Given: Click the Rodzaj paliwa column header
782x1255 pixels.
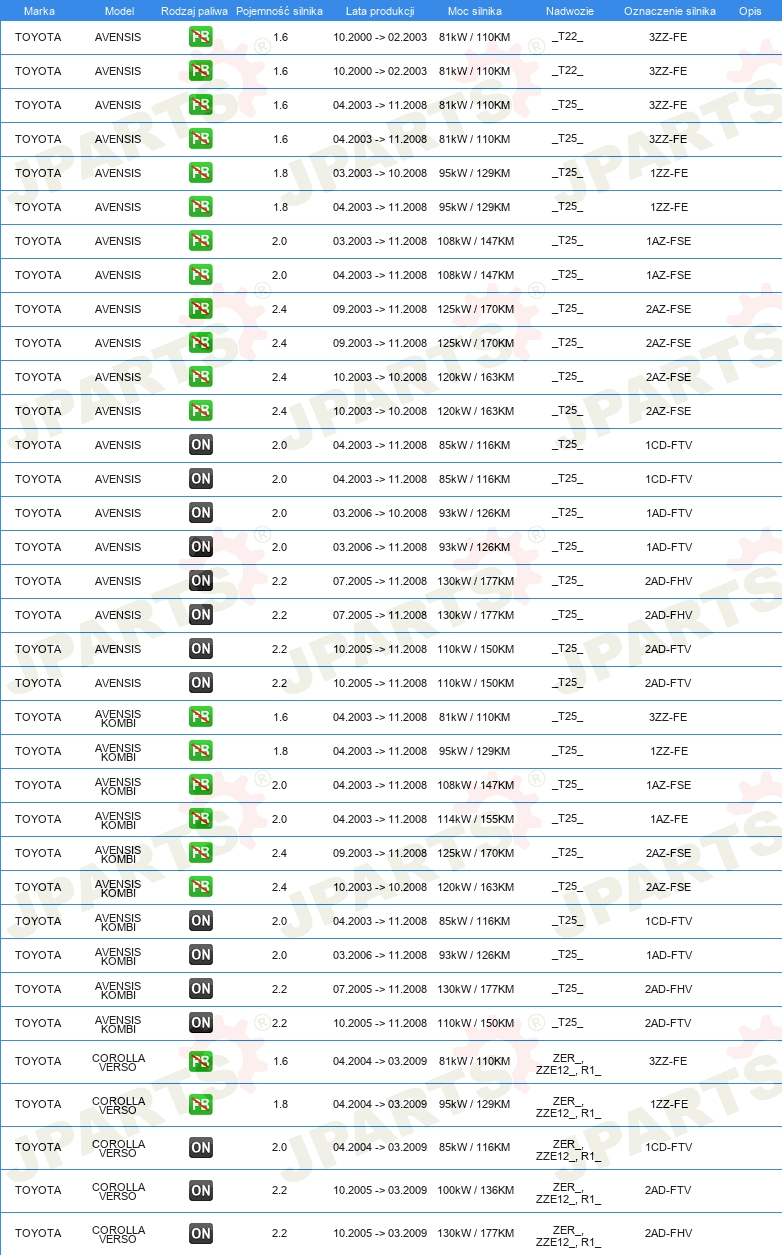Looking at the screenshot, I should pos(194,11).
